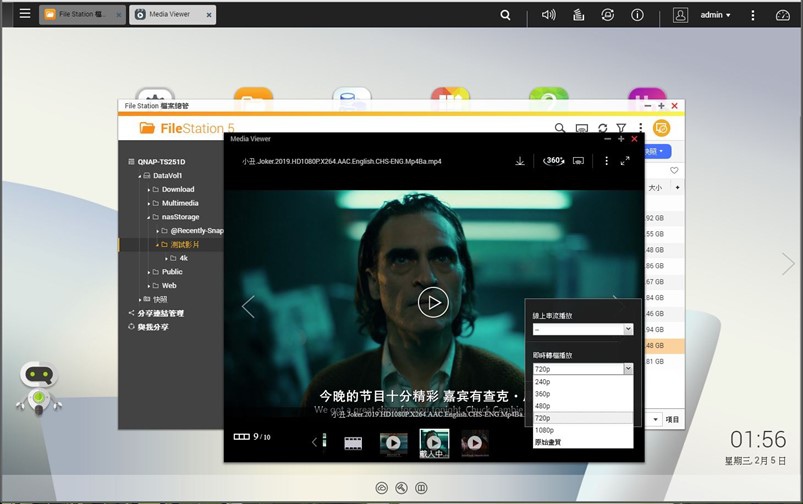Open the top bar more options dots
The image size is (803, 504).
(753, 15)
